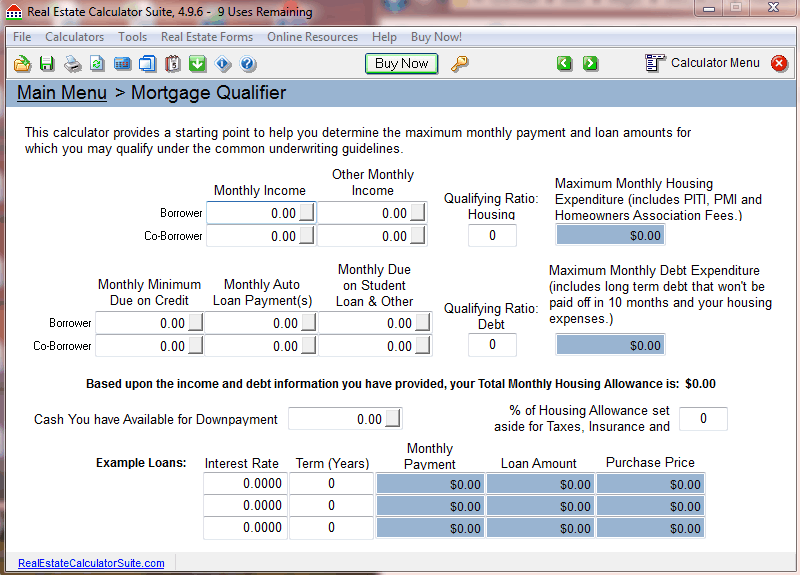Click the open folder icon in toolbar
The width and height of the screenshot is (800, 575).
coord(22,64)
